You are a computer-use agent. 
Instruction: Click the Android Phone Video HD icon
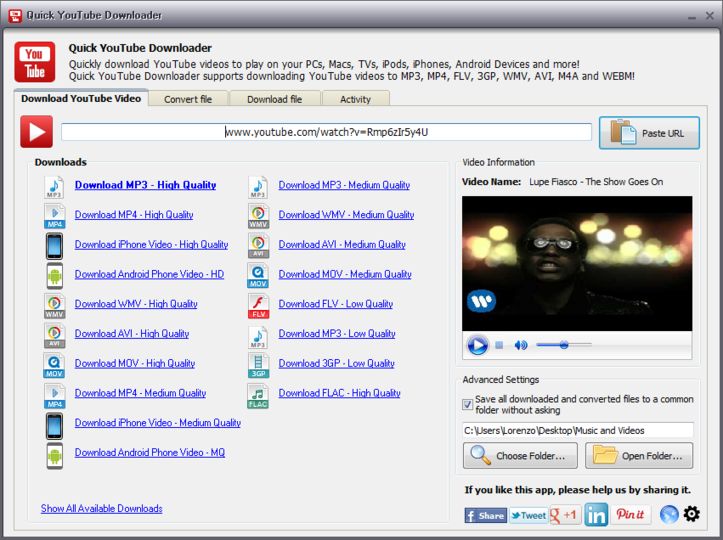click(x=54, y=276)
